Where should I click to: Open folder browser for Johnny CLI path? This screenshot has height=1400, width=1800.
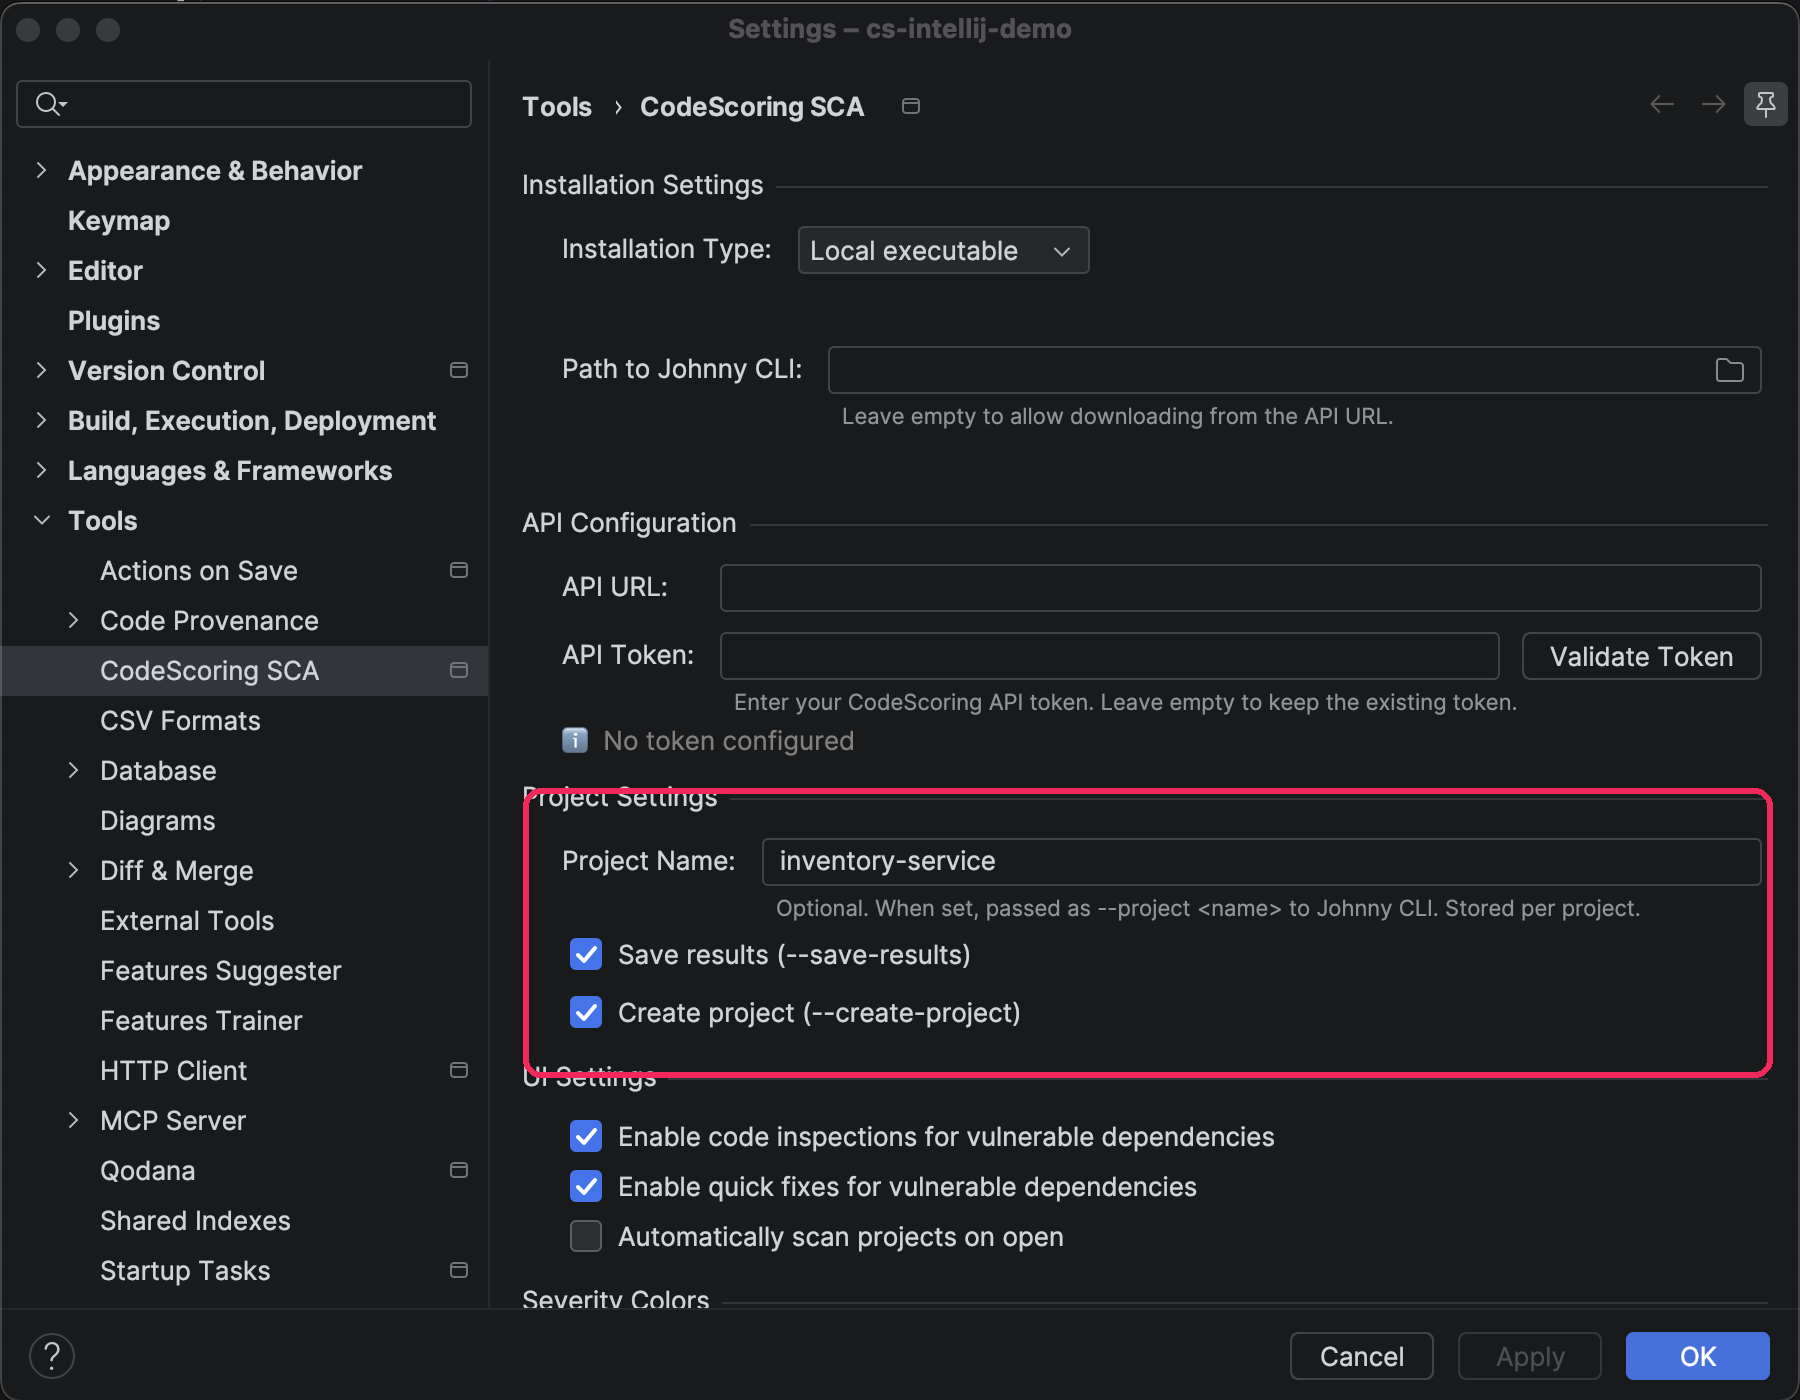[x=1730, y=370]
